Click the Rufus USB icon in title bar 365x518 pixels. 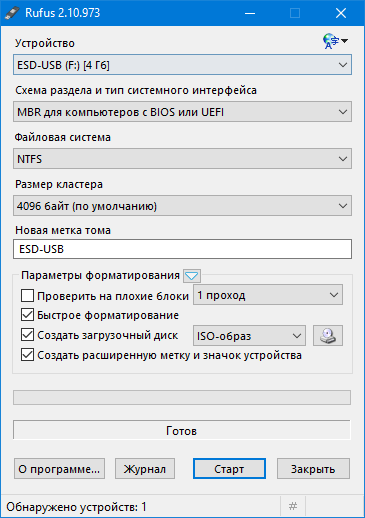12,13
